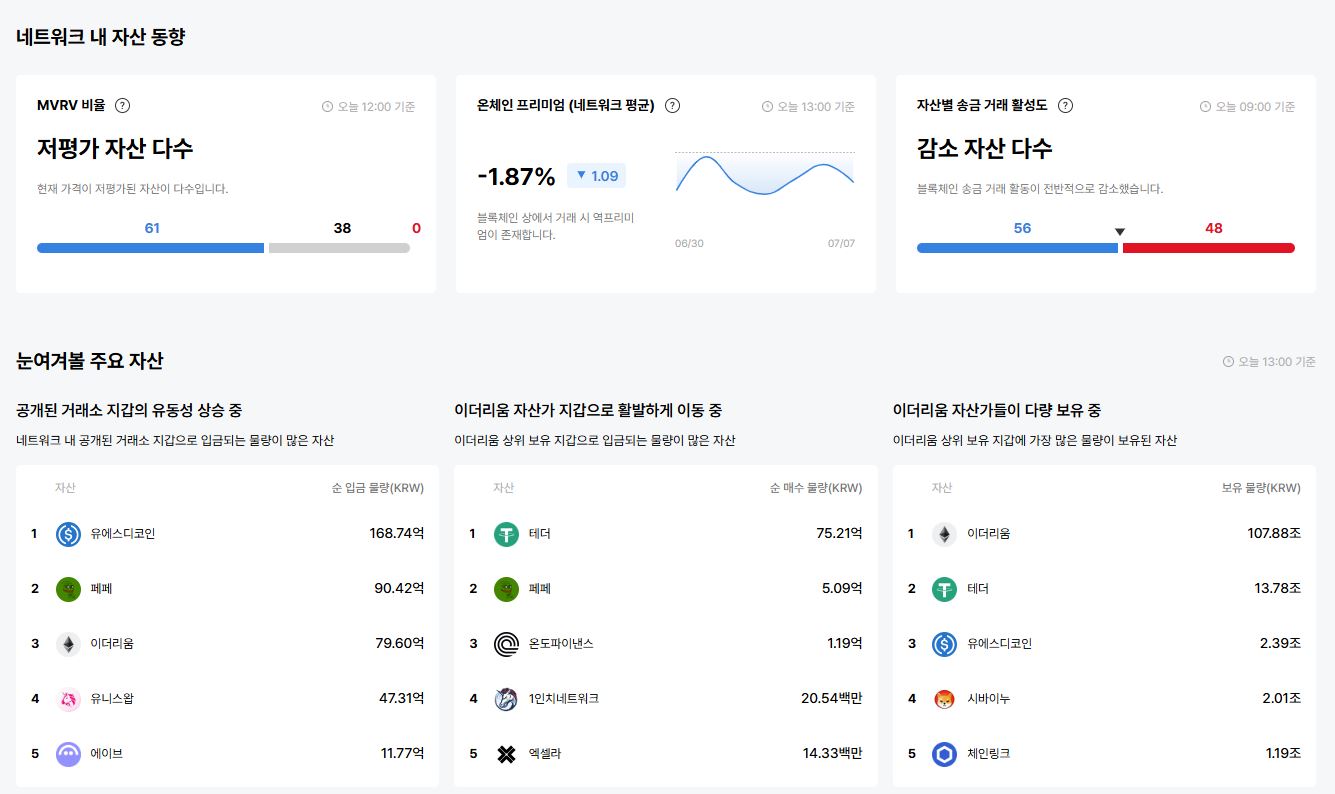Click the 눈여겨볼 주요 자산 section title

tap(90, 361)
